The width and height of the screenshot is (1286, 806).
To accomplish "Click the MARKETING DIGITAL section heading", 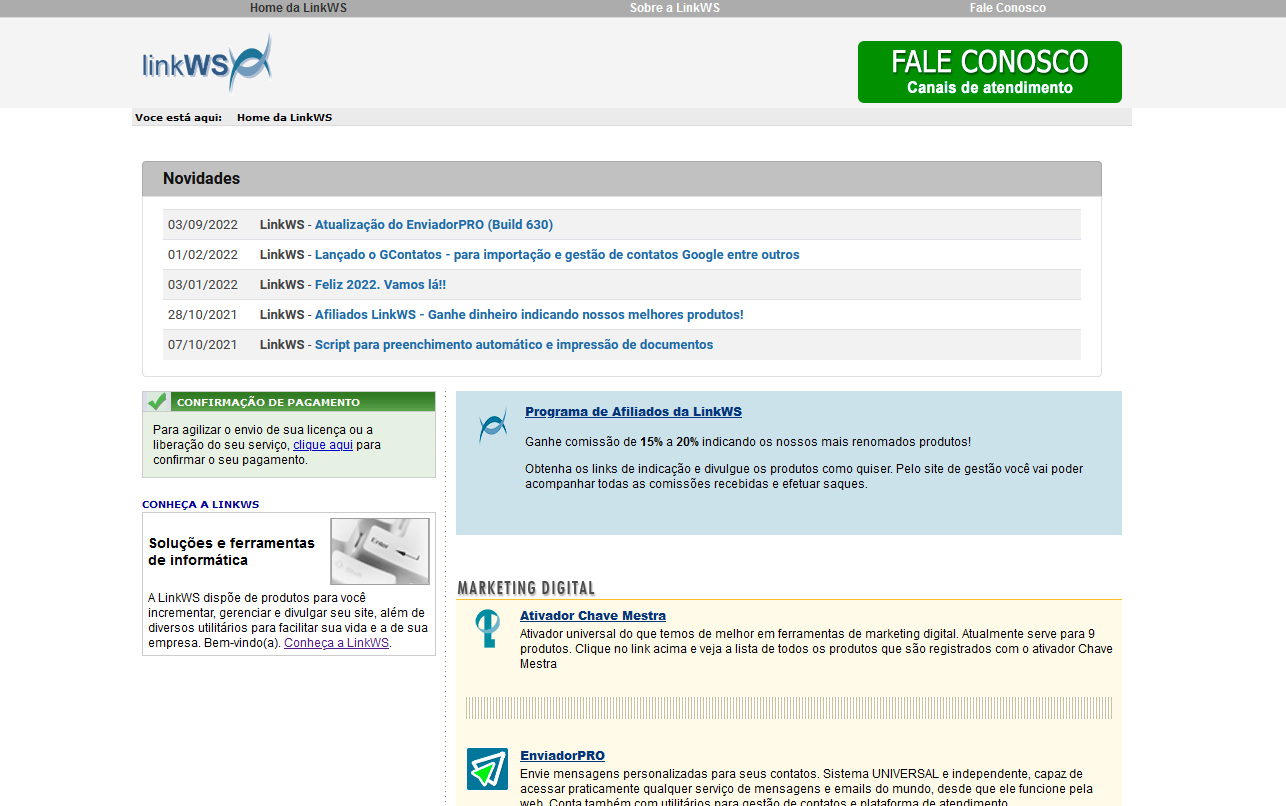I will click(526, 588).
